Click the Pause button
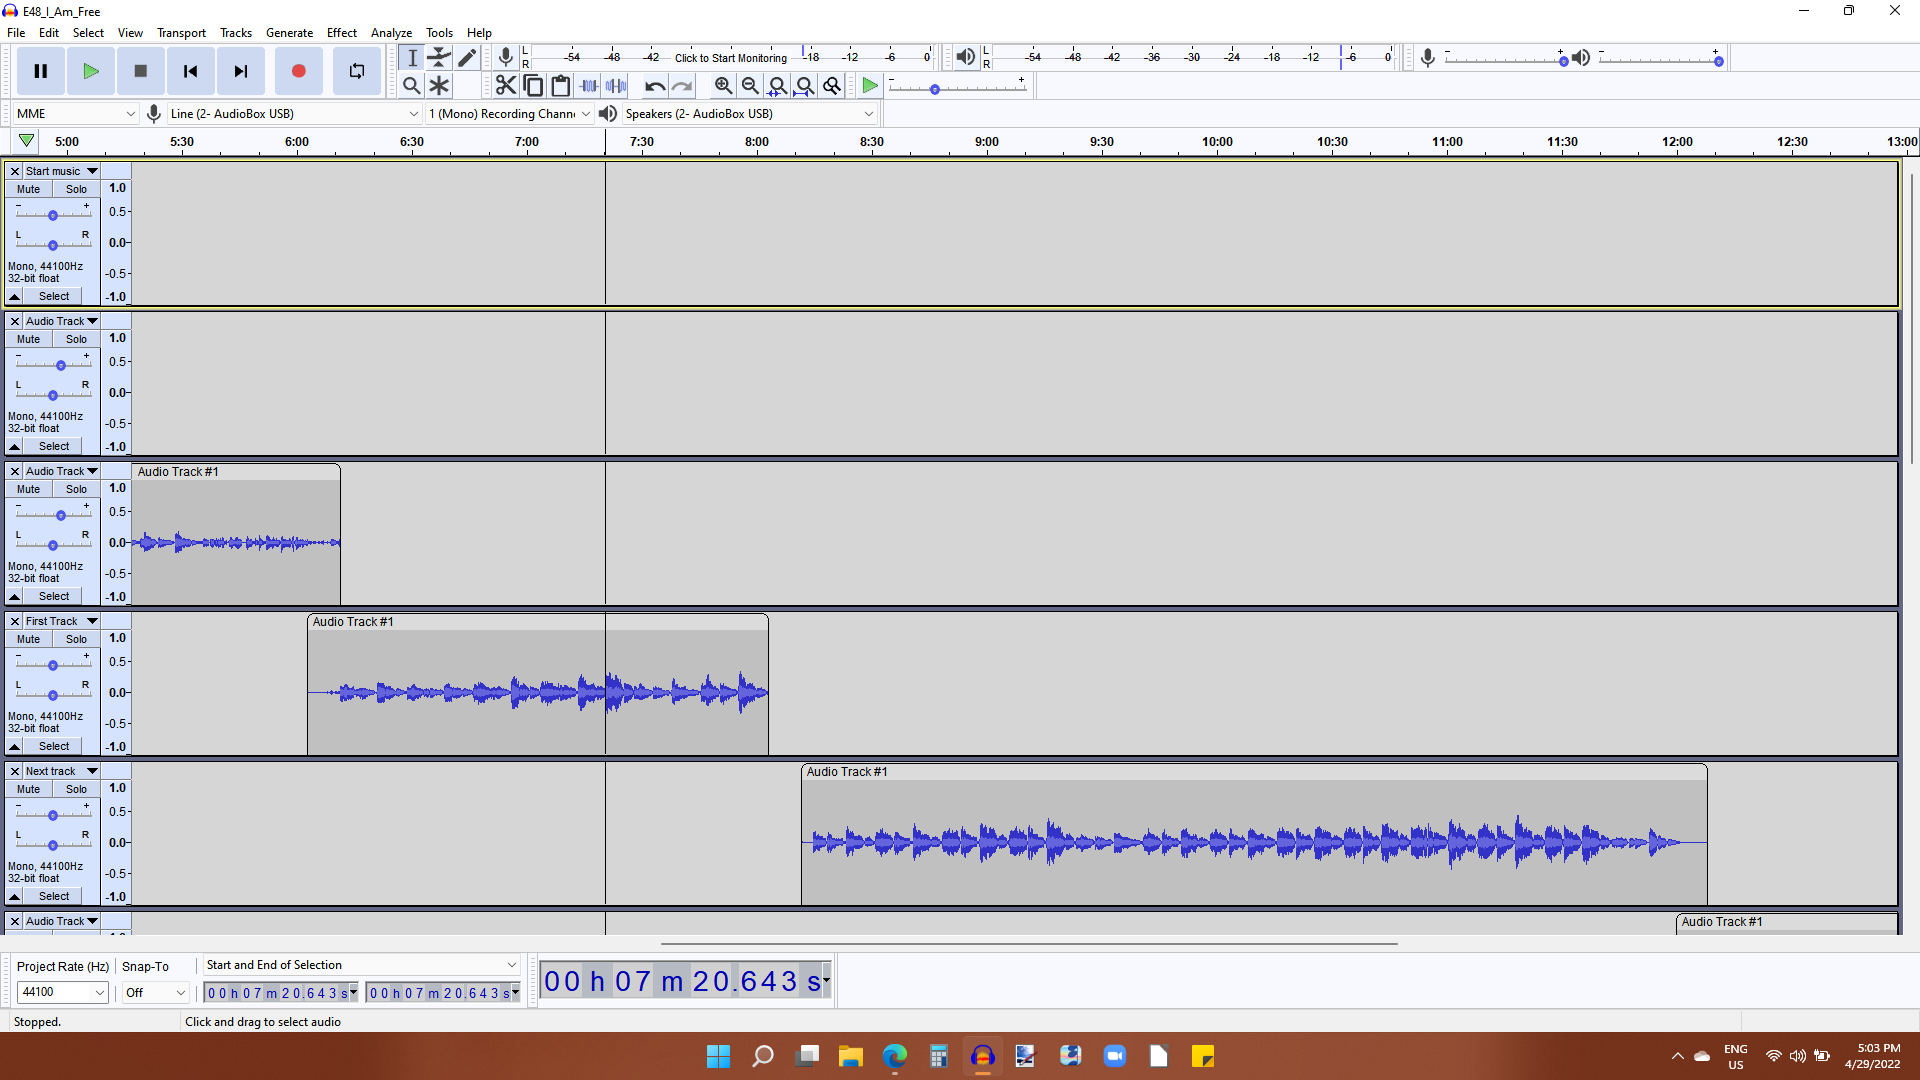1920x1080 pixels. (x=41, y=71)
